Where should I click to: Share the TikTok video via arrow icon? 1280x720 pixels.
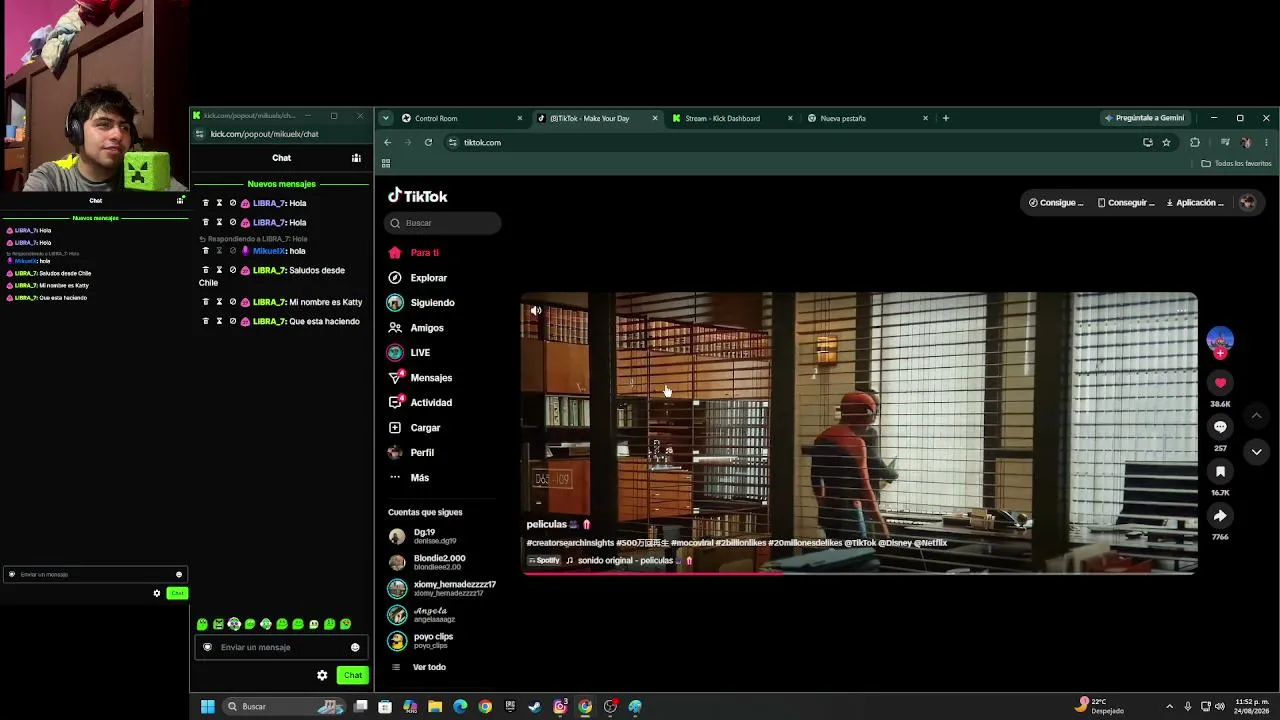[1220, 516]
